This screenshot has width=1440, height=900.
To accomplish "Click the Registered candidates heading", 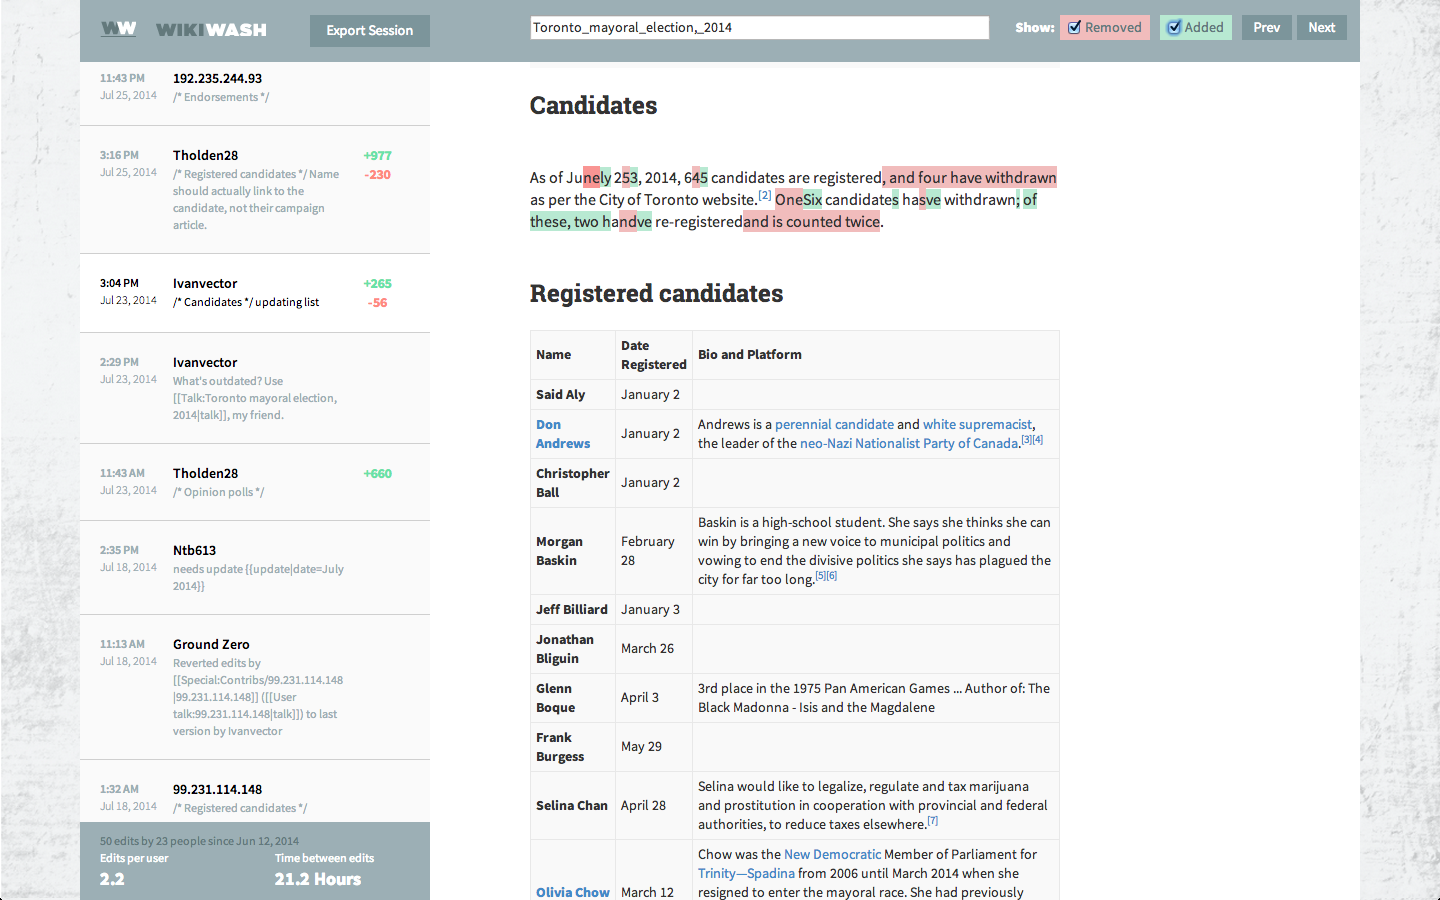I will click(x=656, y=293).
